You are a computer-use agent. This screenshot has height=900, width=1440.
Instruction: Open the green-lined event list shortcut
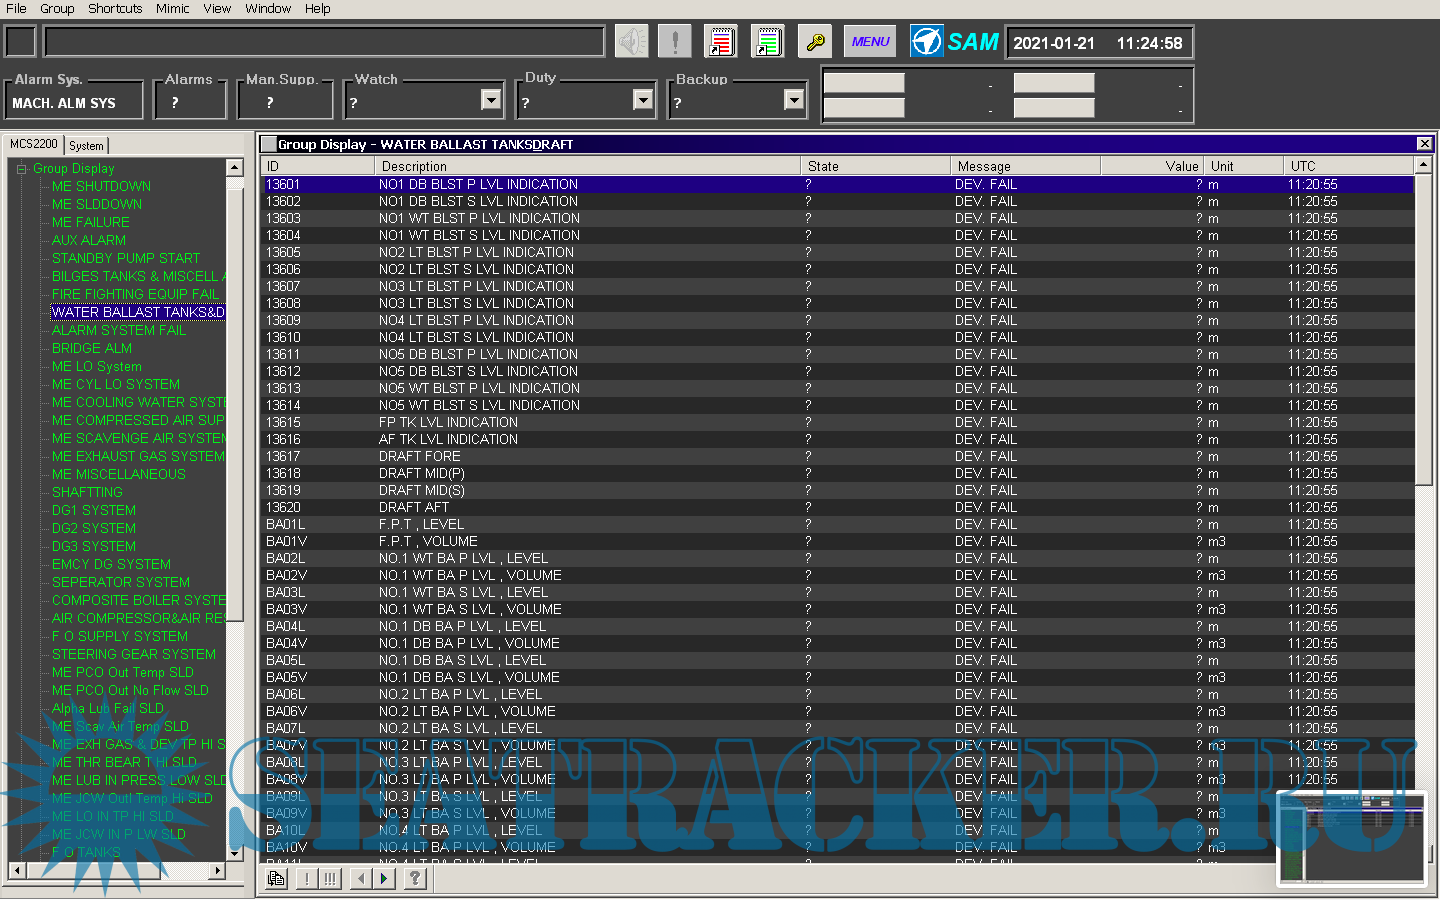(768, 42)
